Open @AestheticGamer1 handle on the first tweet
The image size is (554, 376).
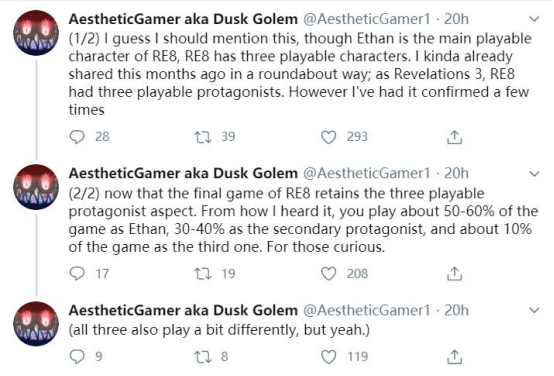[x=367, y=19]
